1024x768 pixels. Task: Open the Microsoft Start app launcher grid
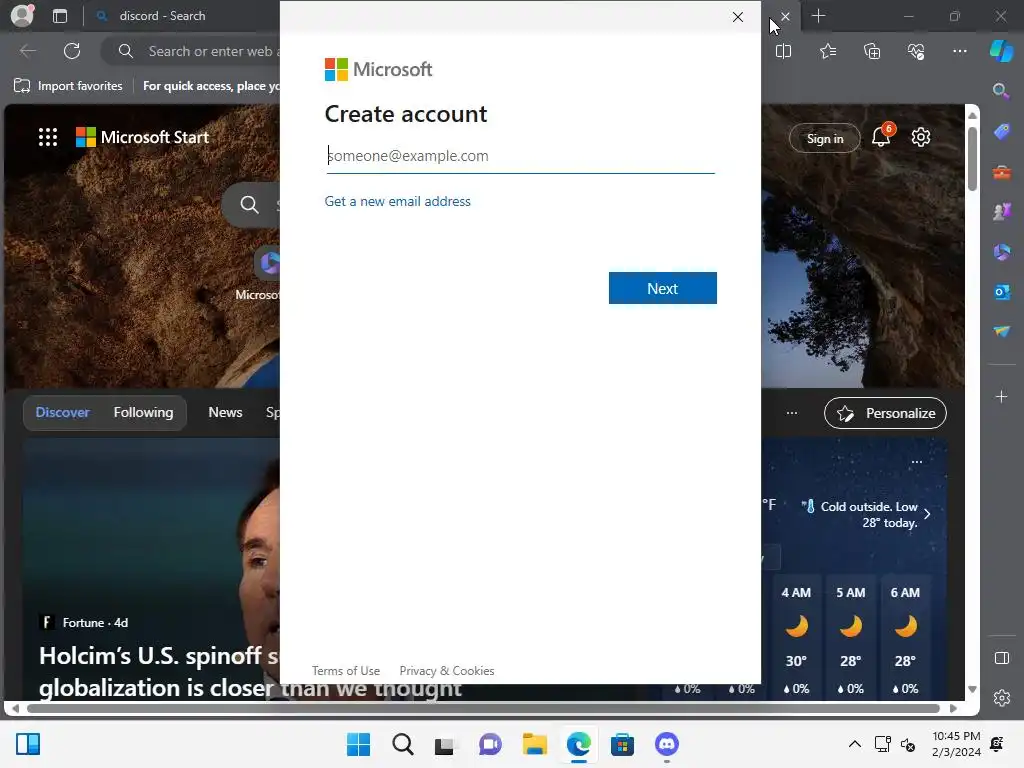click(x=48, y=137)
